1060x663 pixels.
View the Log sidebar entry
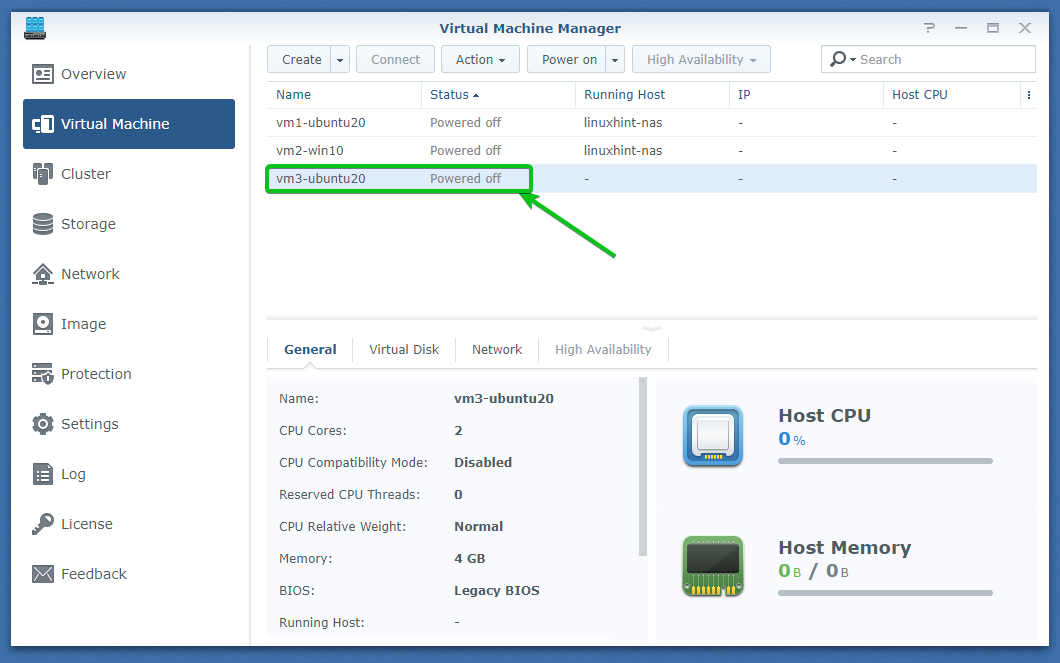coord(73,474)
